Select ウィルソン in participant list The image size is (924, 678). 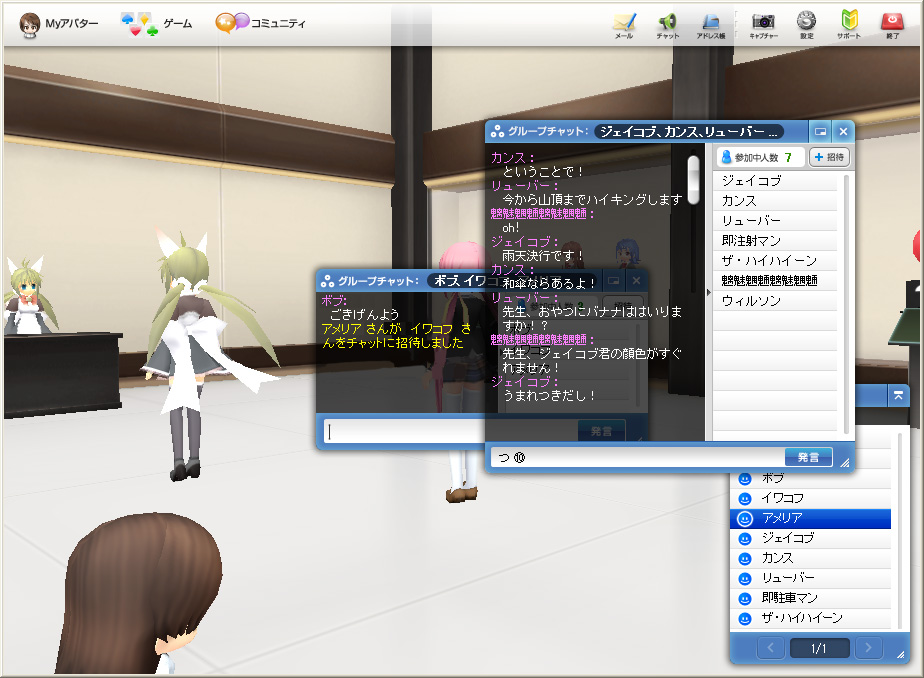[775, 301]
